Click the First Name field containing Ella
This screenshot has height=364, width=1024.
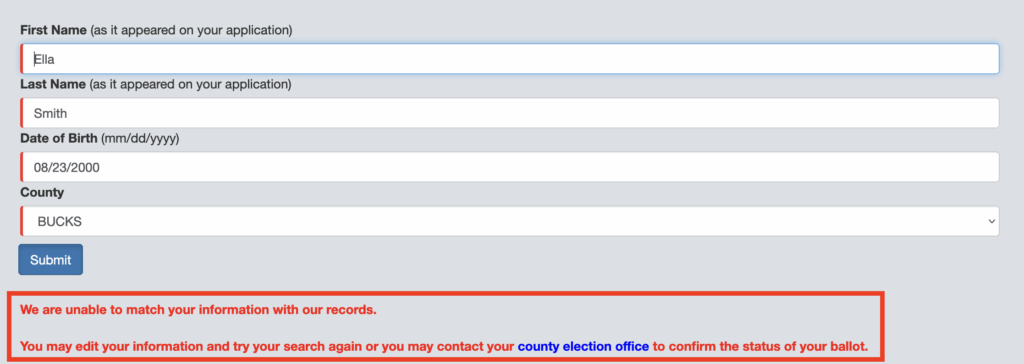tap(509, 59)
